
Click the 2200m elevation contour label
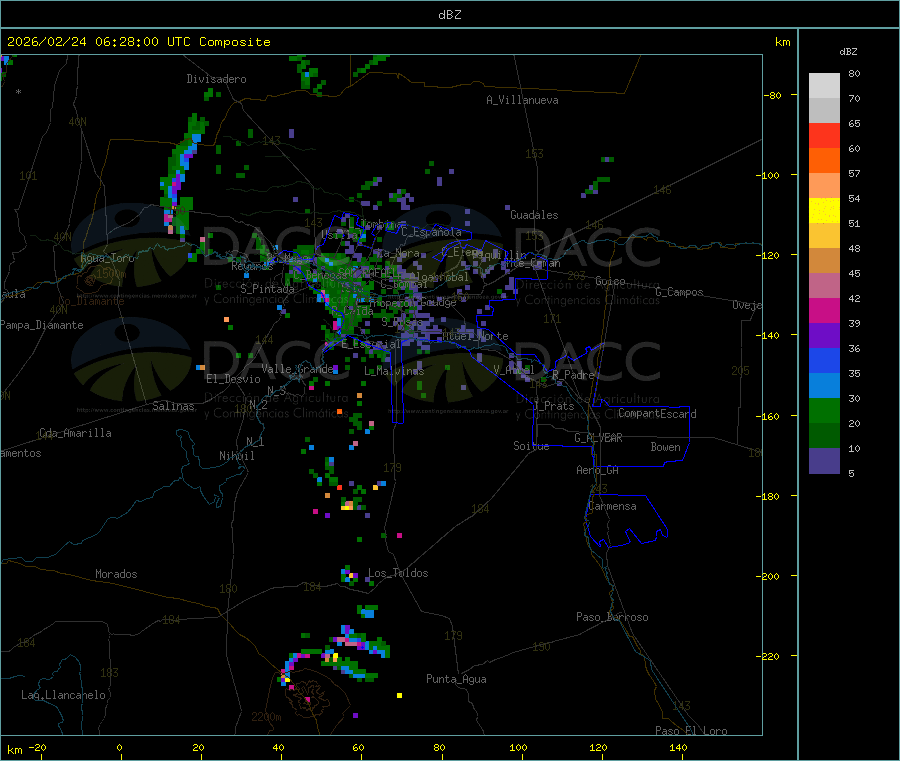266,717
